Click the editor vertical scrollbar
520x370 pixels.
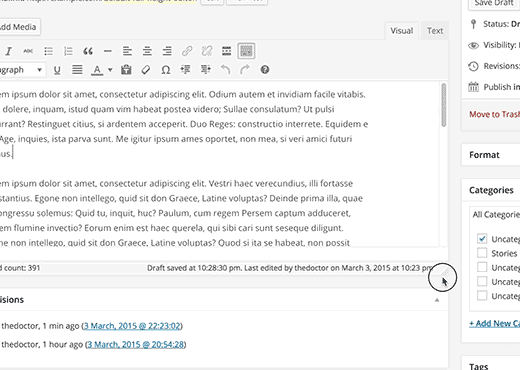point(444,105)
